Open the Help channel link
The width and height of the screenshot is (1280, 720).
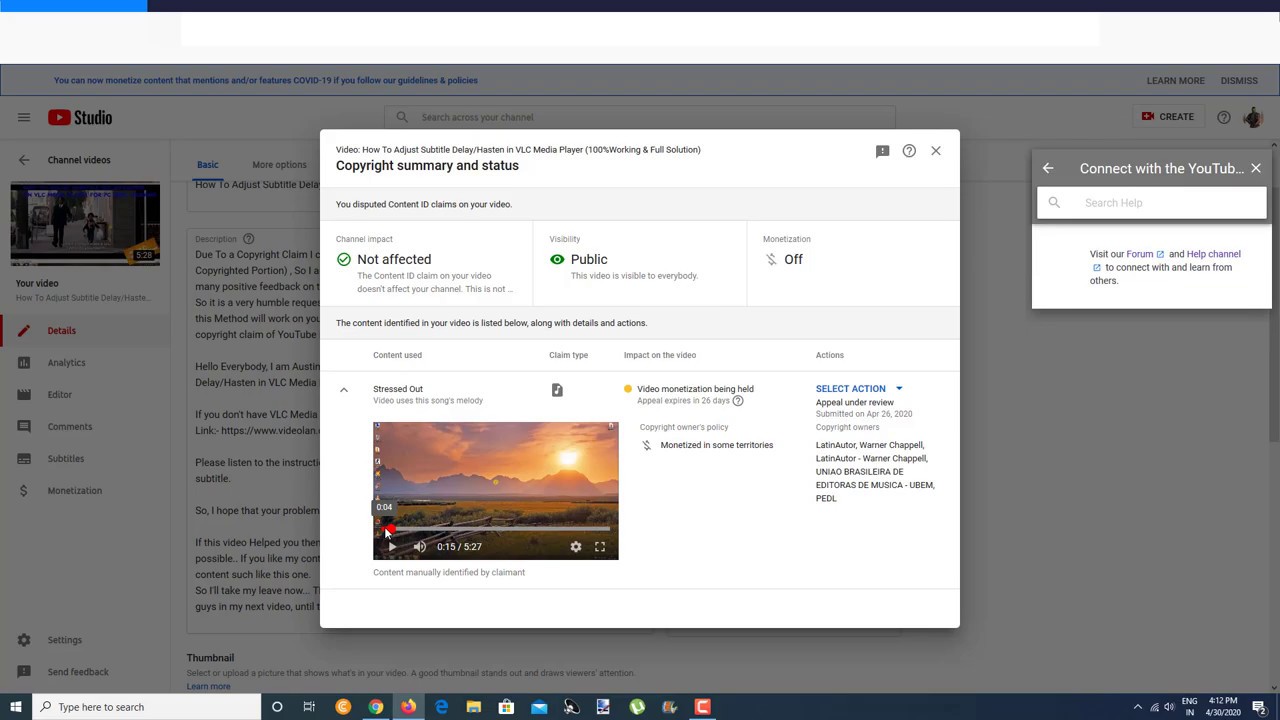tap(1213, 254)
